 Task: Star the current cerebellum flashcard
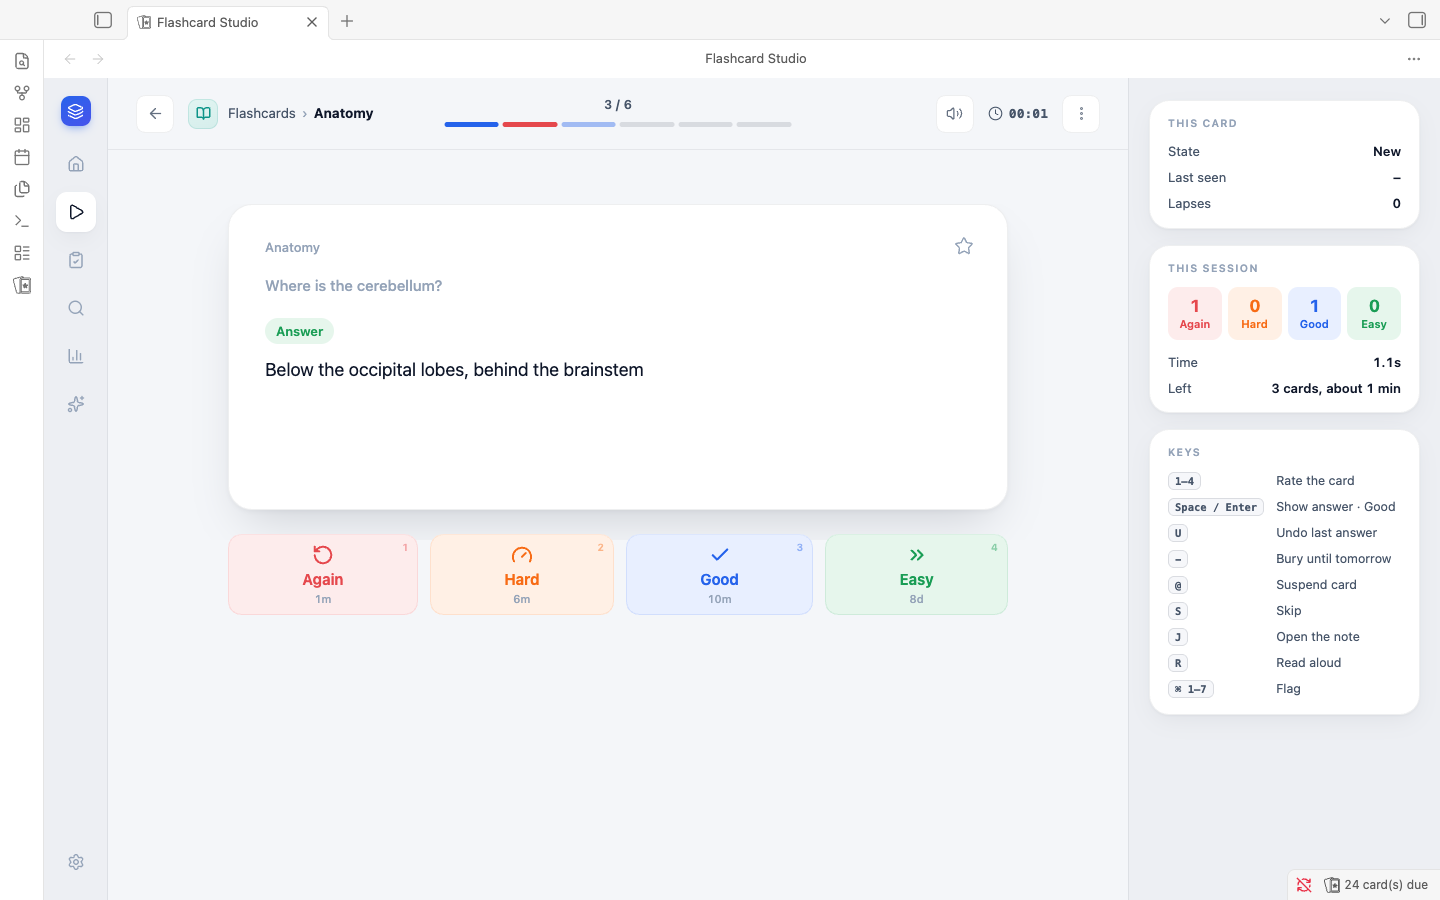[963, 246]
